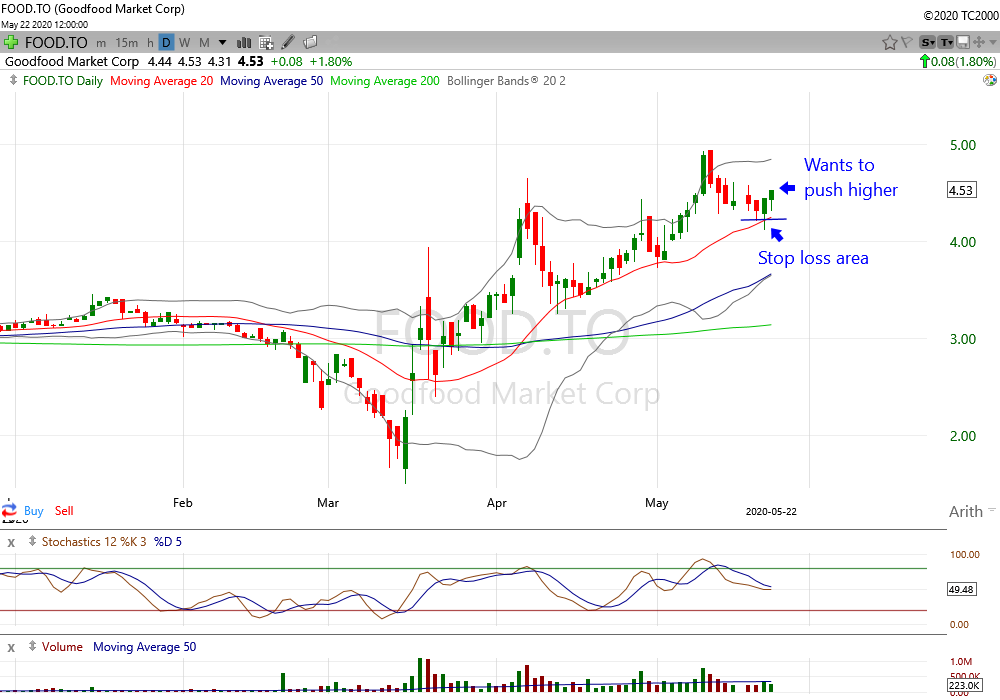
Task: Click the Sell link
Action: (x=64, y=511)
